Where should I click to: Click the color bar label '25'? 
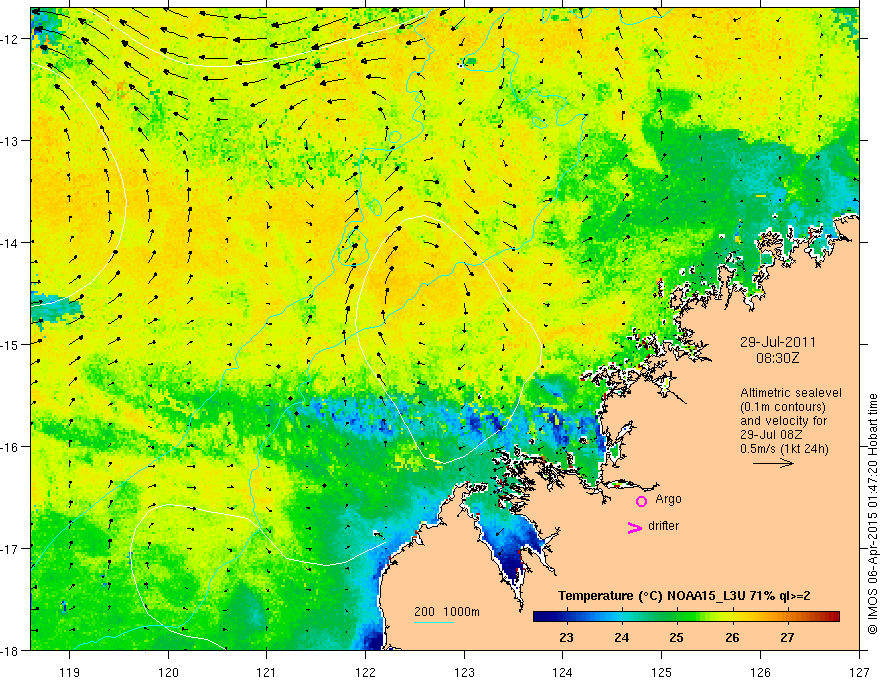coord(676,637)
